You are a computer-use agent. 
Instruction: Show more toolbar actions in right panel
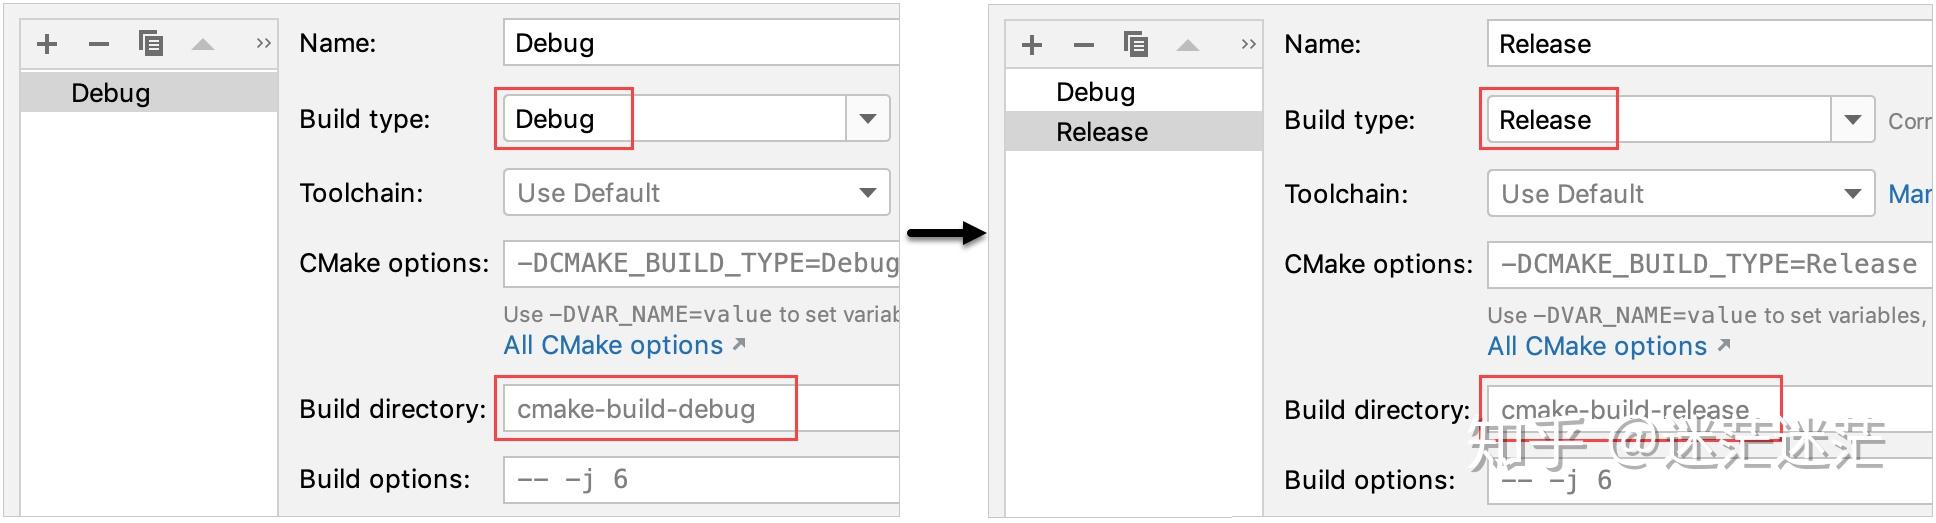[1248, 44]
